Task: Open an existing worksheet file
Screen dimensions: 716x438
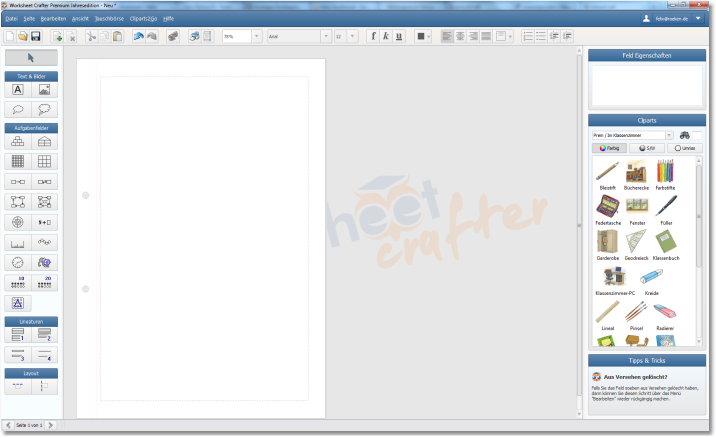Action: 22,36
